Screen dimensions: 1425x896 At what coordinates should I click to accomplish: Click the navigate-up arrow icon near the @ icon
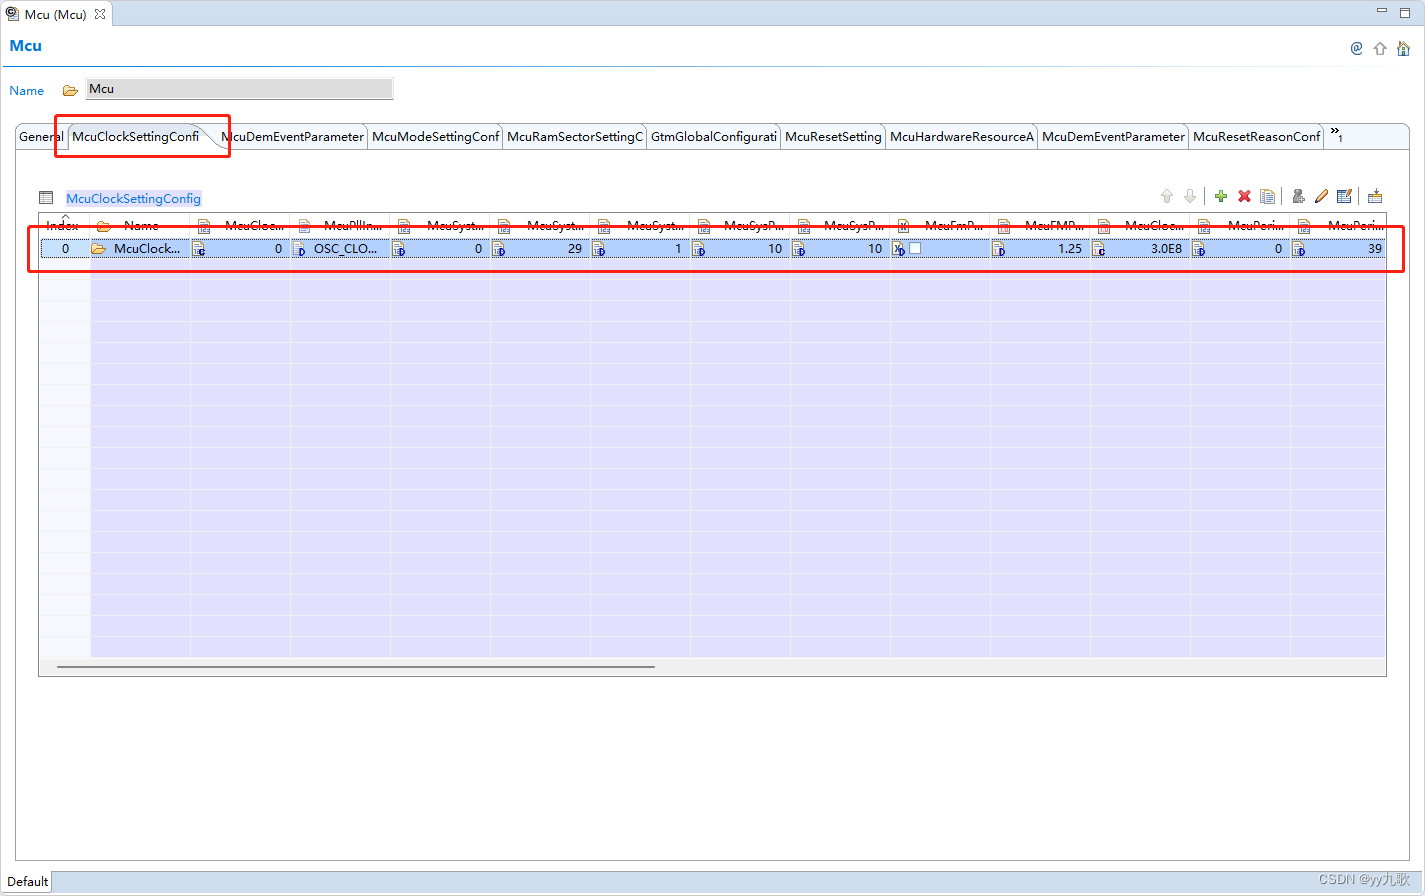pos(1380,48)
